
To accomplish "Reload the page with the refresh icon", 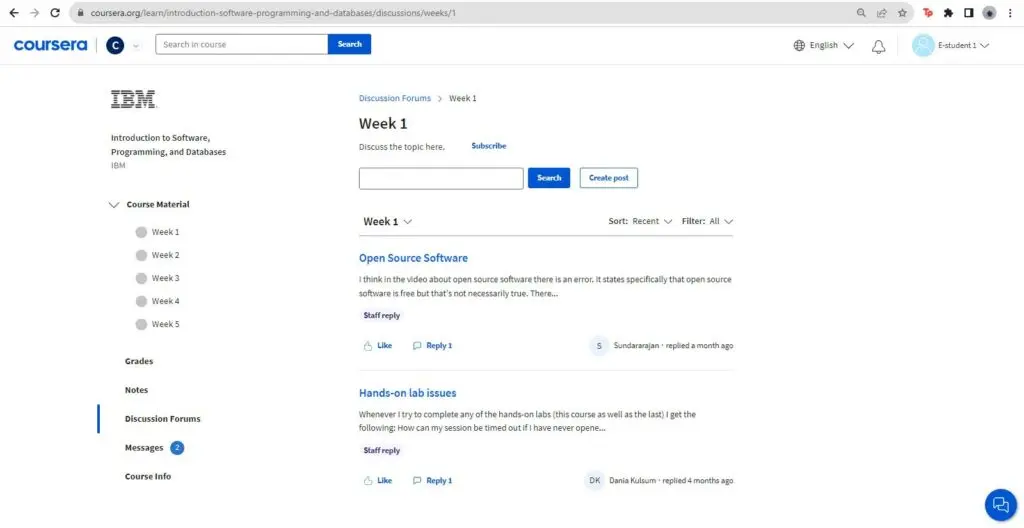I will click(x=55, y=12).
